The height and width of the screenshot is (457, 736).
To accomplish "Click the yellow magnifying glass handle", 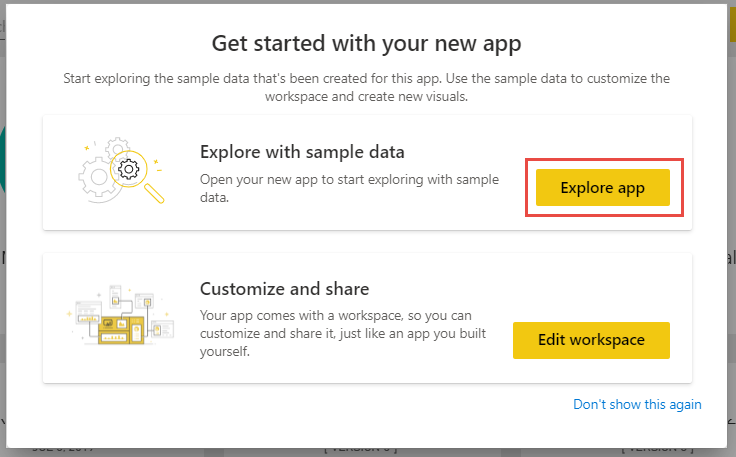I will (x=154, y=193).
